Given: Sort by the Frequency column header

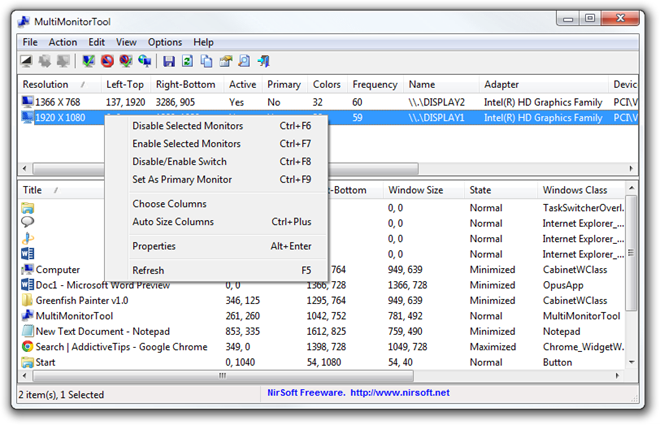Looking at the screenshot, I should (375, 84).
